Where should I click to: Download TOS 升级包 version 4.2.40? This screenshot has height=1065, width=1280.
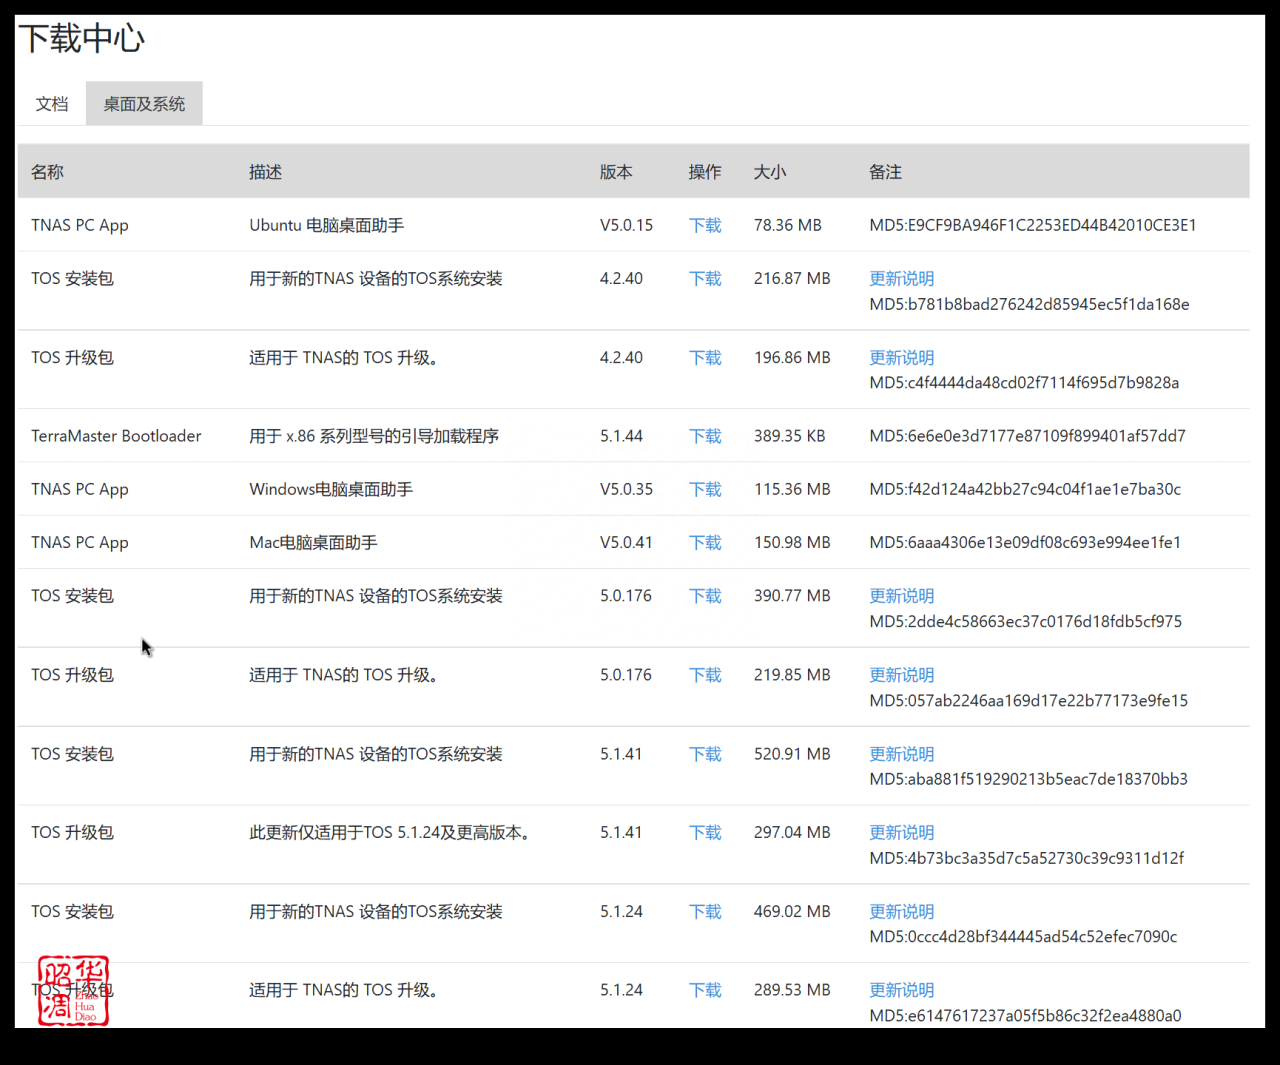tap(704, 357)
